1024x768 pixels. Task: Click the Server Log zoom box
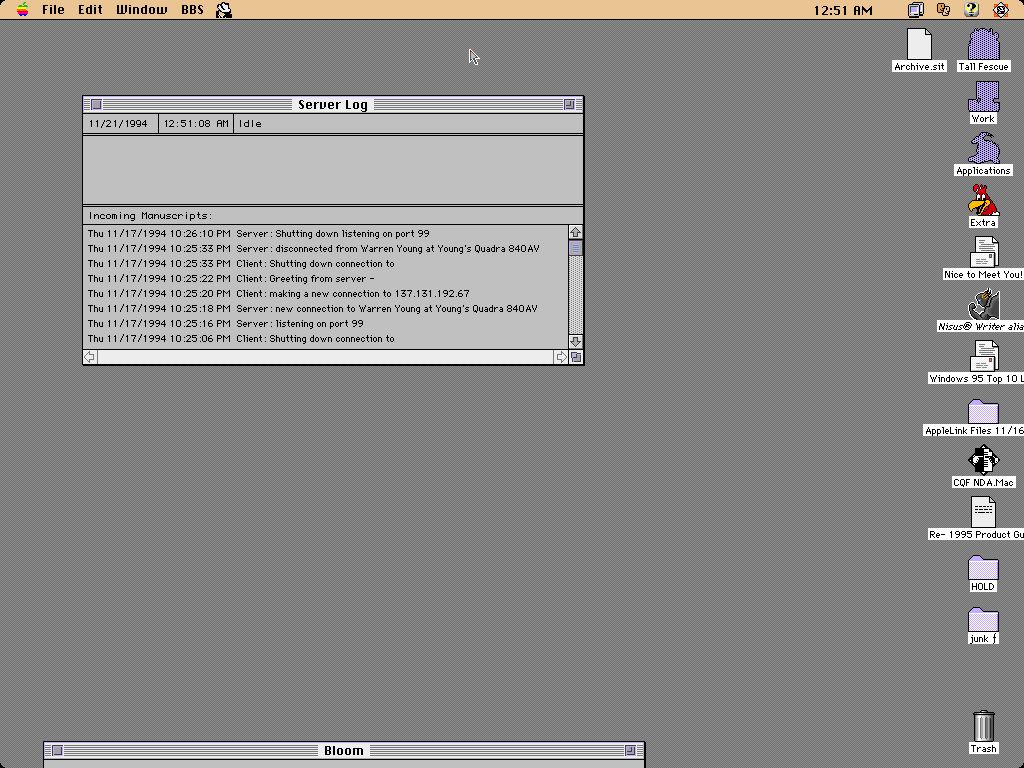[569, 104]
